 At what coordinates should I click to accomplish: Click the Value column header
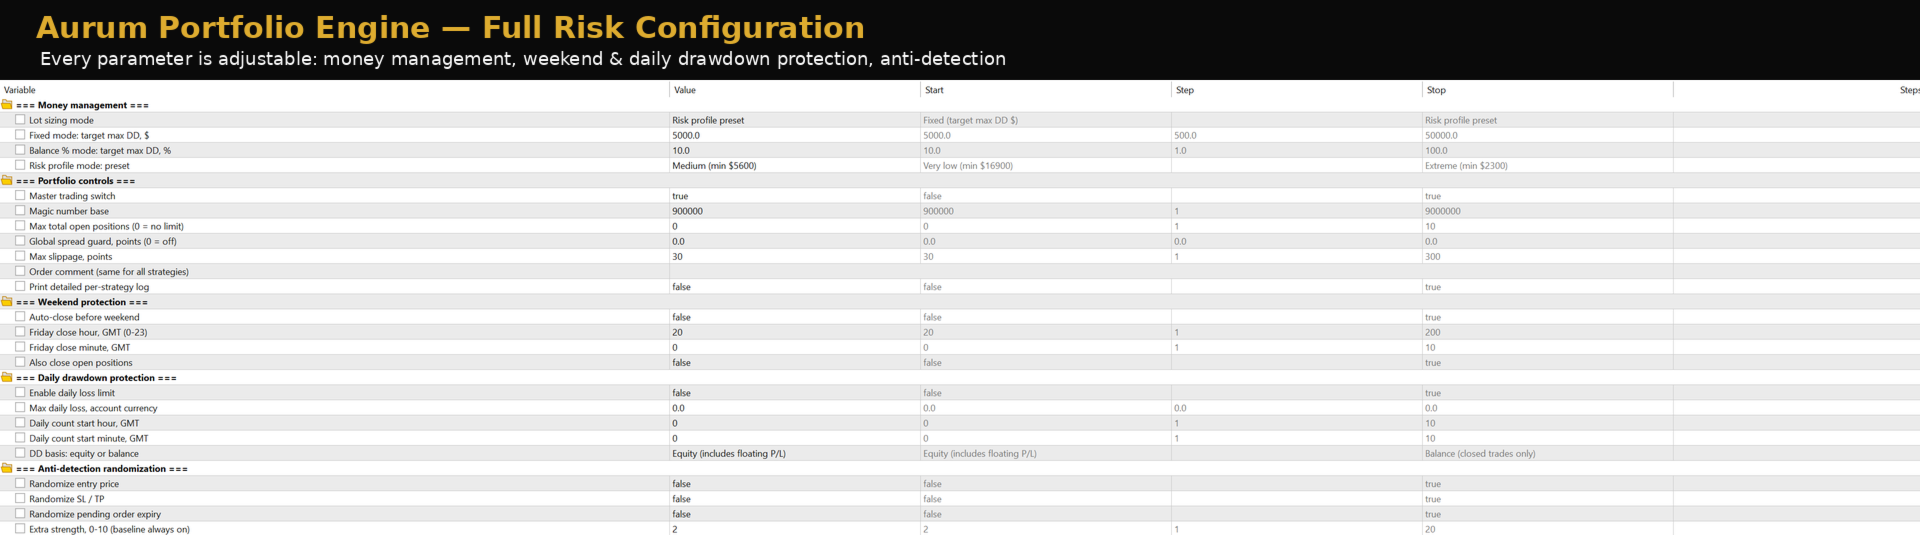tap(795, 90)
